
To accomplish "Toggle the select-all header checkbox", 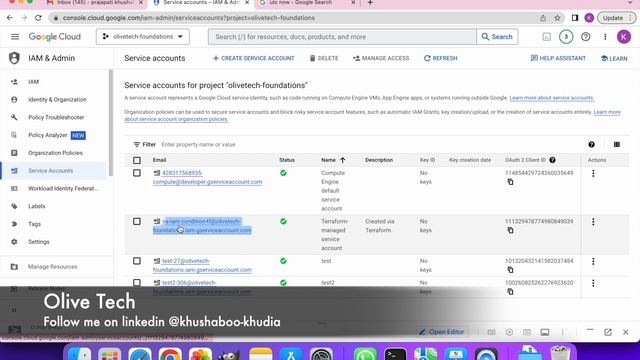I will click(137, 160).
